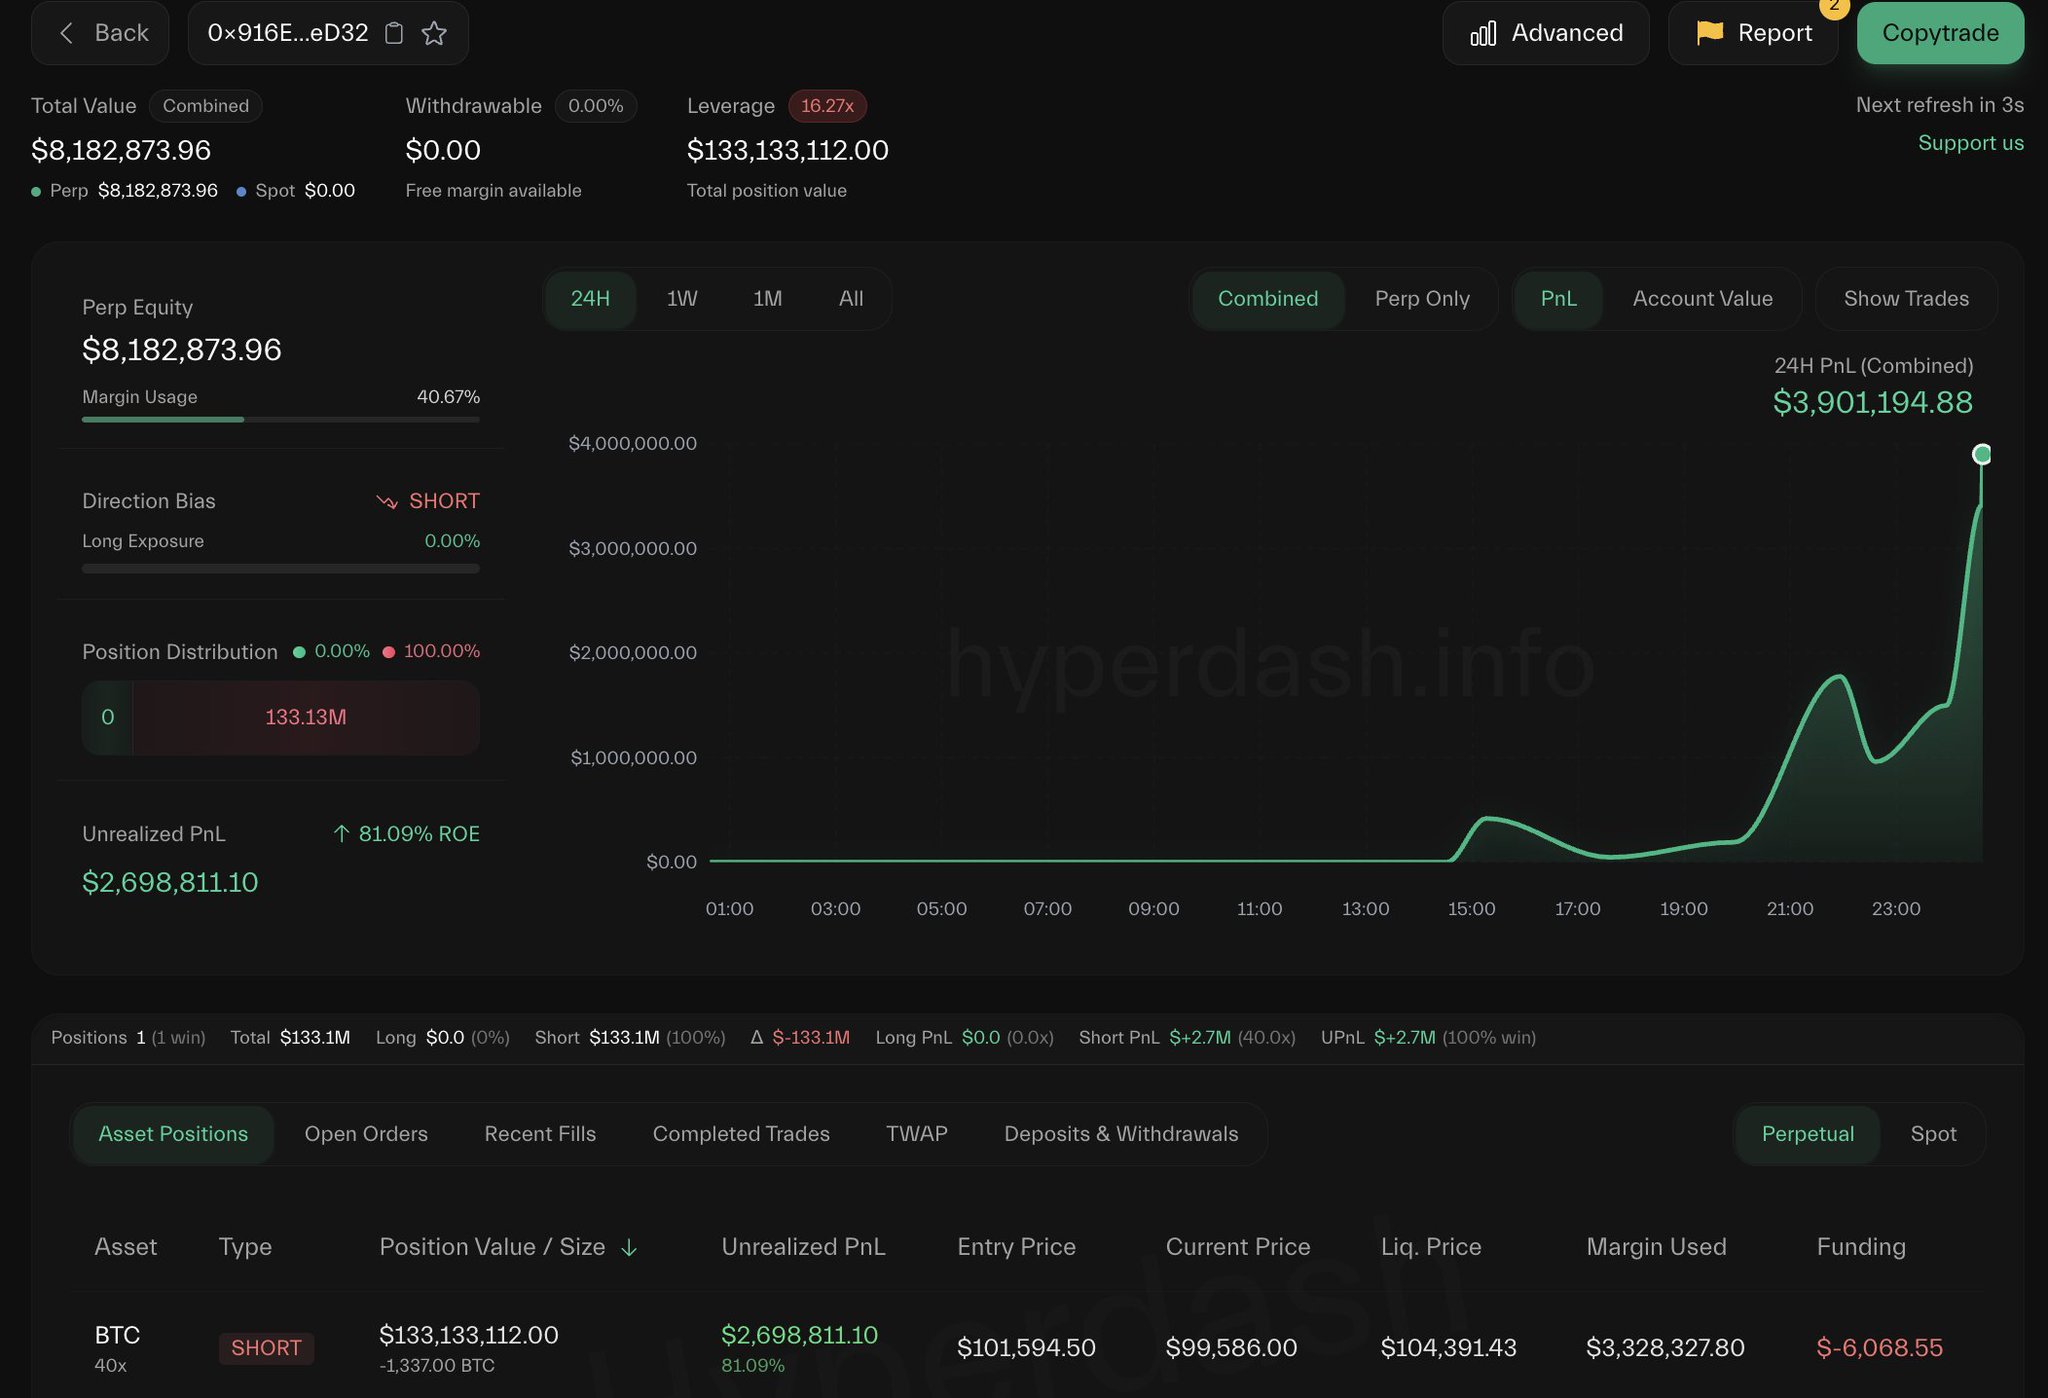Image resolution: width=2048 pixels, height=1398 pixels.
Task: Click the Advanced bar-chart icon
Action: point(1483,34)
